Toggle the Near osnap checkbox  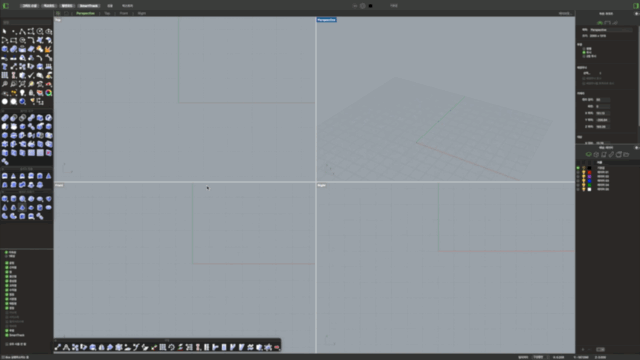pos(7,268)
